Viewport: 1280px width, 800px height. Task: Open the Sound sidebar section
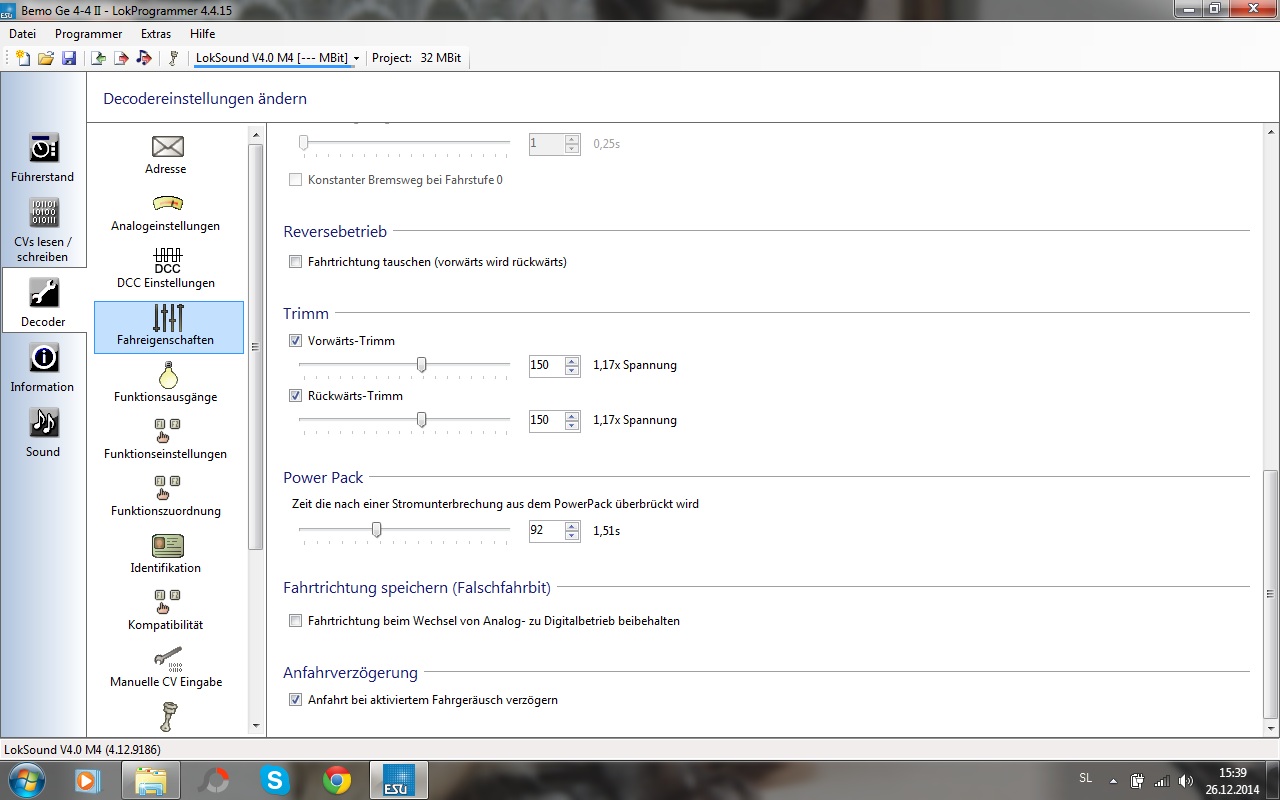pyautogui.click(x=43, y=432)
